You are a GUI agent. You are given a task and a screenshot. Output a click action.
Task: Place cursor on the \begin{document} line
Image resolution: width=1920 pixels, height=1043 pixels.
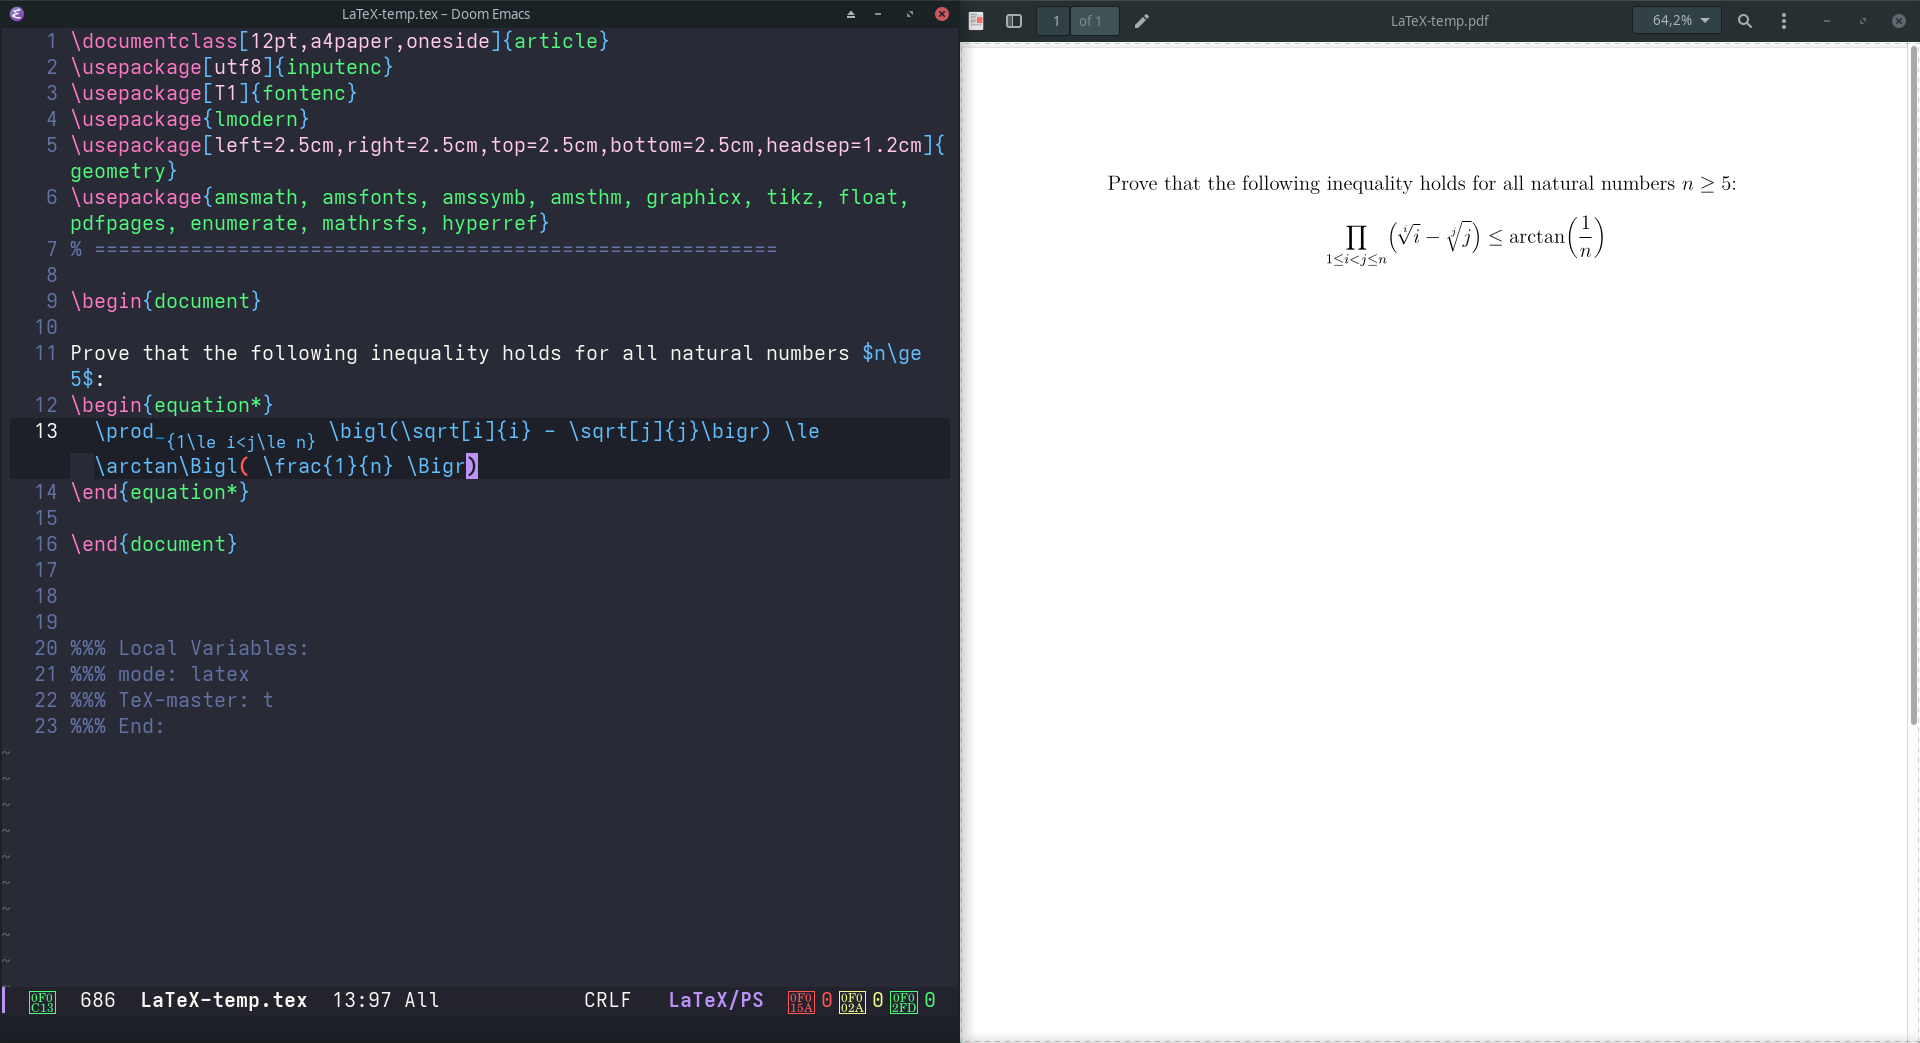(166, 301)
